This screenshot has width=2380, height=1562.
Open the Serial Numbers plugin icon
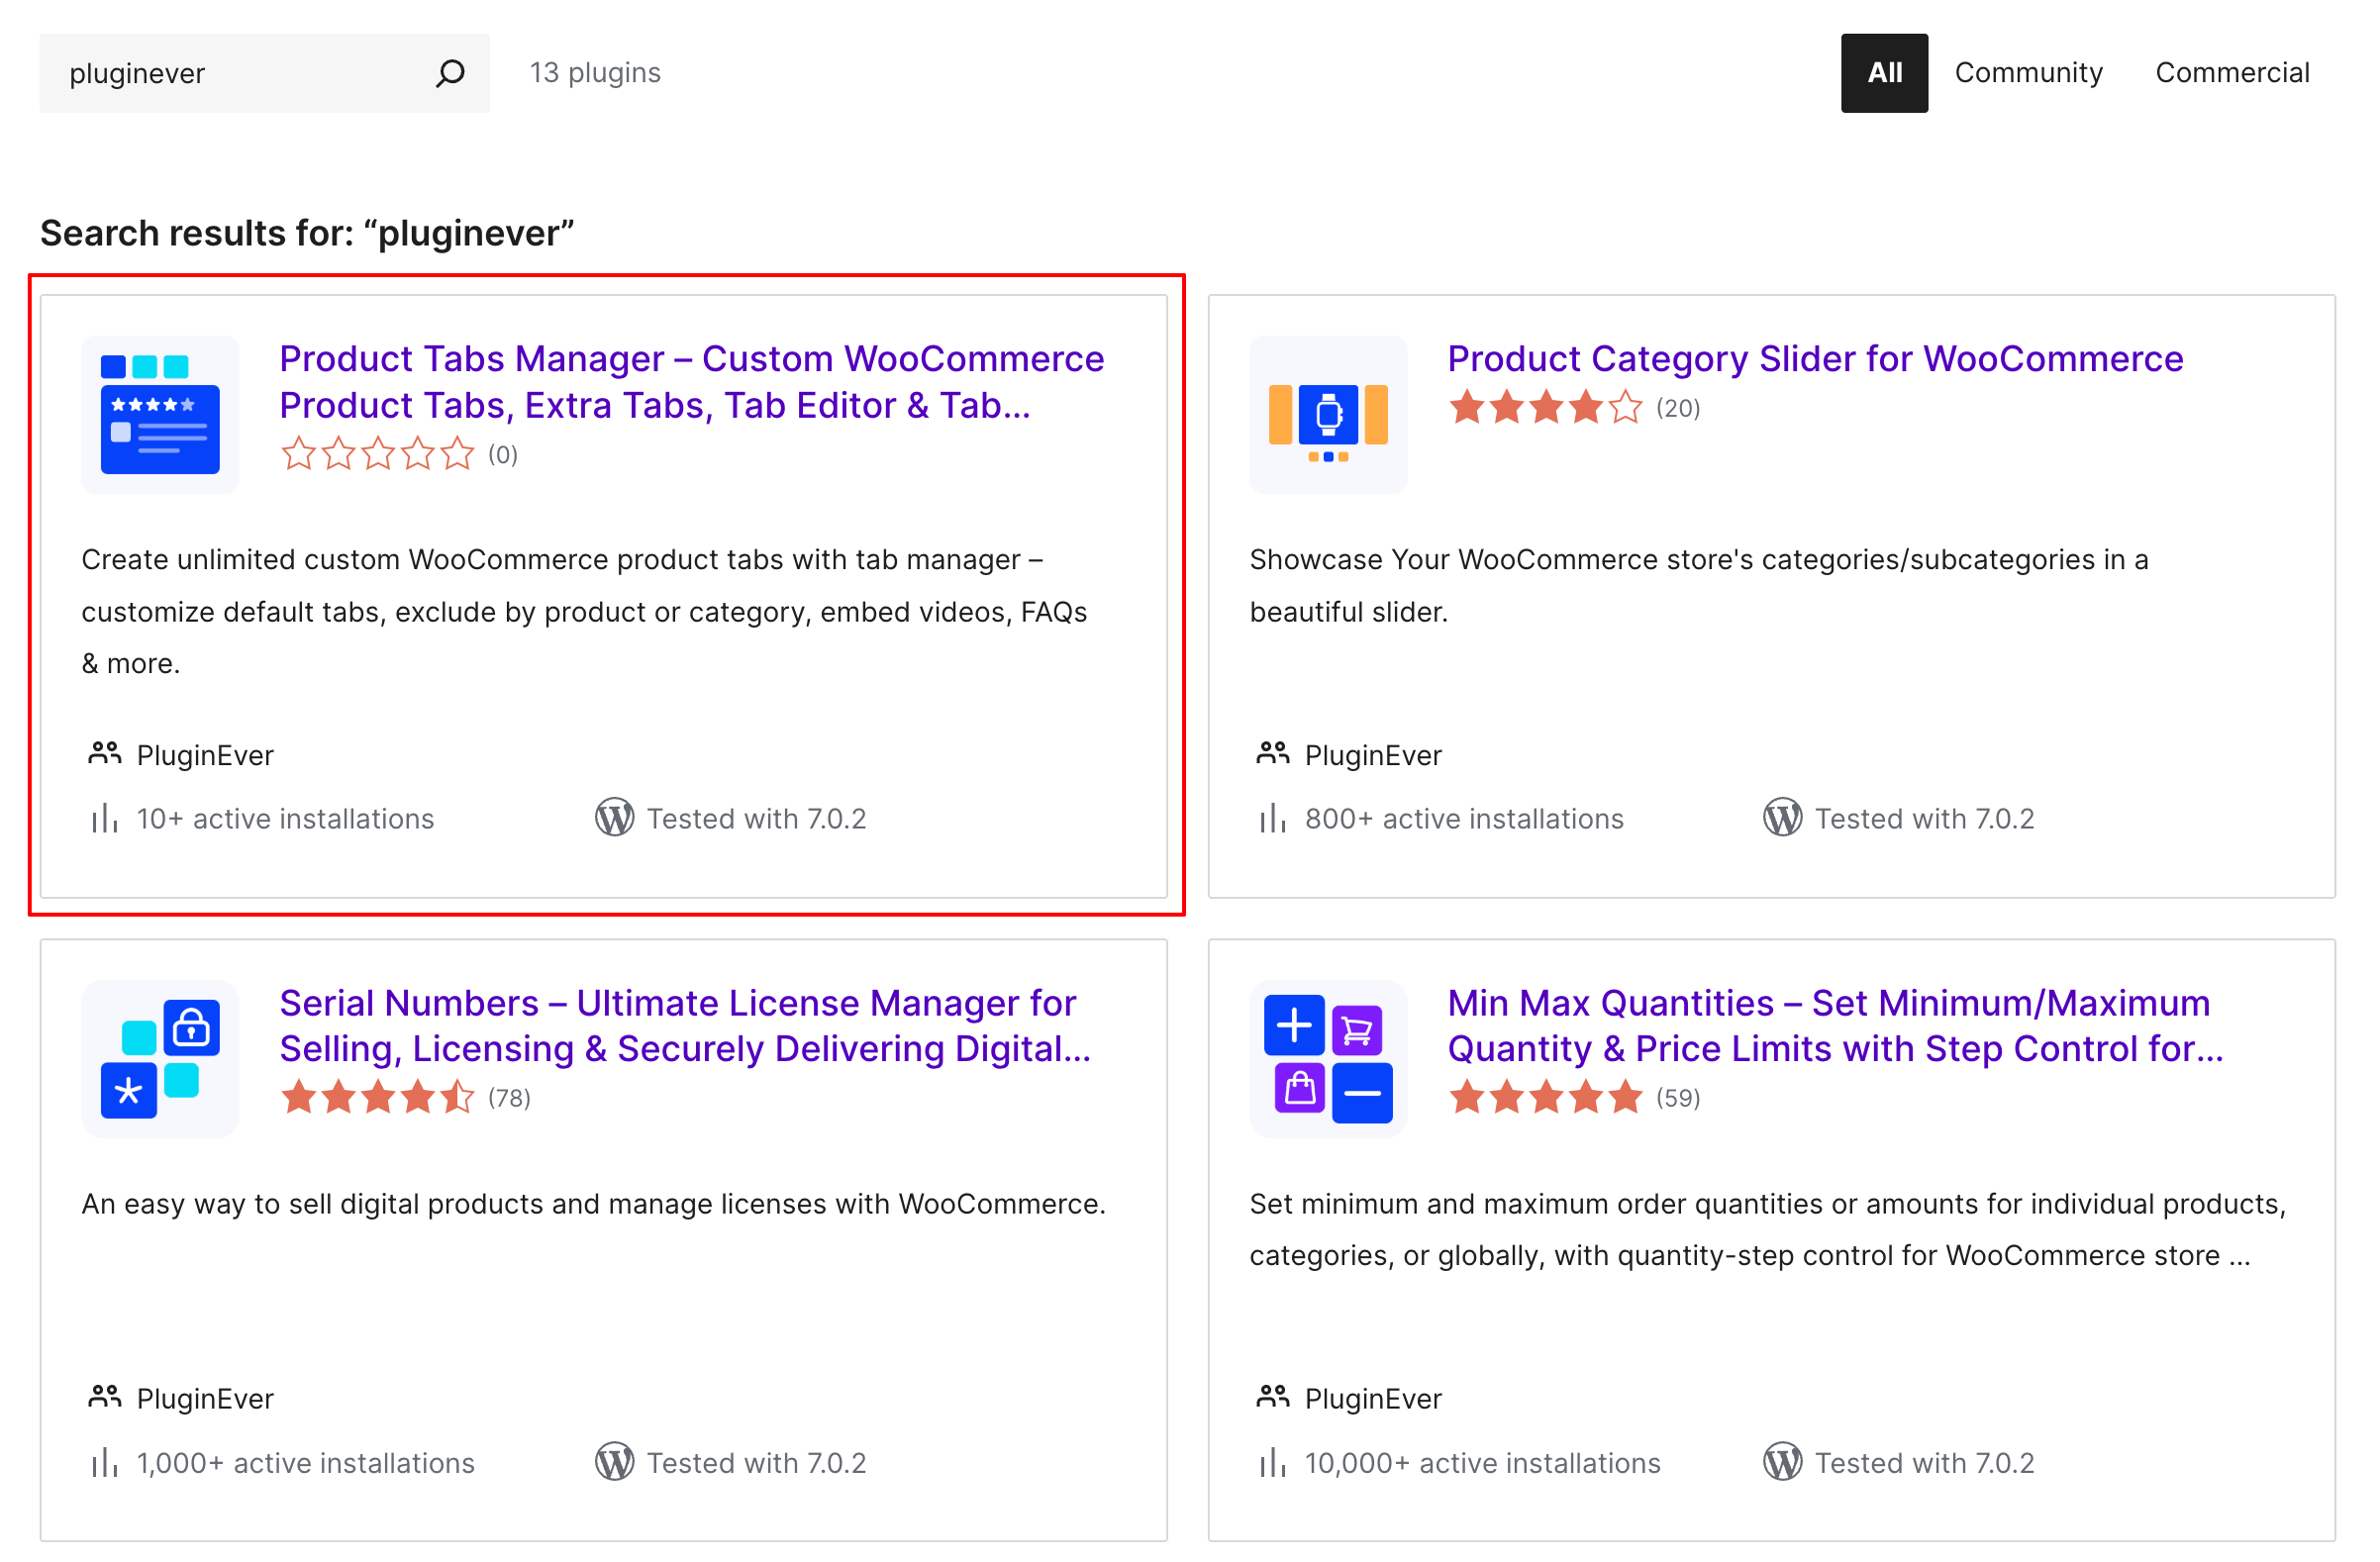[160, 1058]
